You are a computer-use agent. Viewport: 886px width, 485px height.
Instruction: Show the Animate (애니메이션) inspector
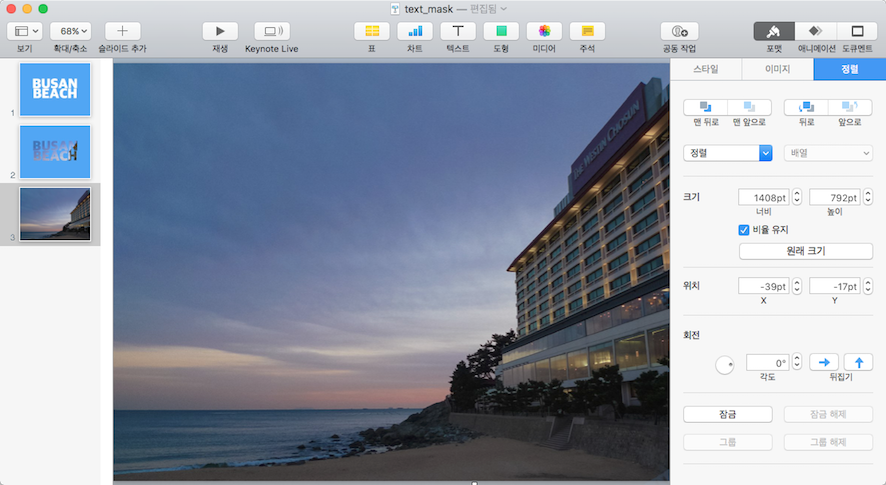815,31
